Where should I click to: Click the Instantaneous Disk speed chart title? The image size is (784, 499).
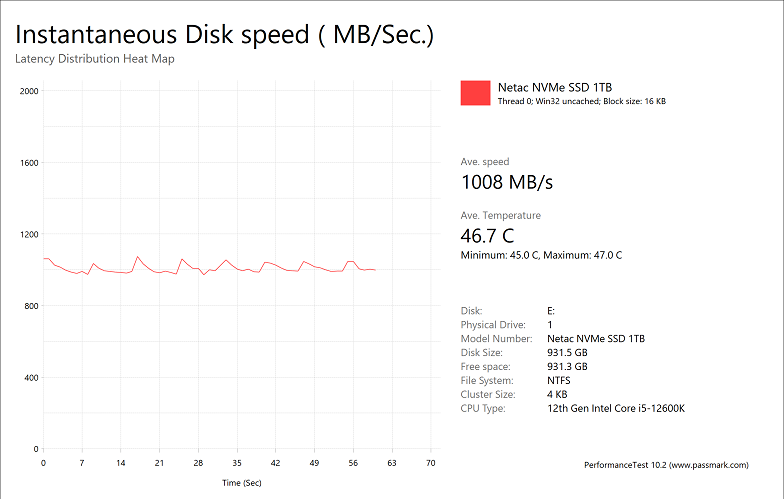[225, 34]
